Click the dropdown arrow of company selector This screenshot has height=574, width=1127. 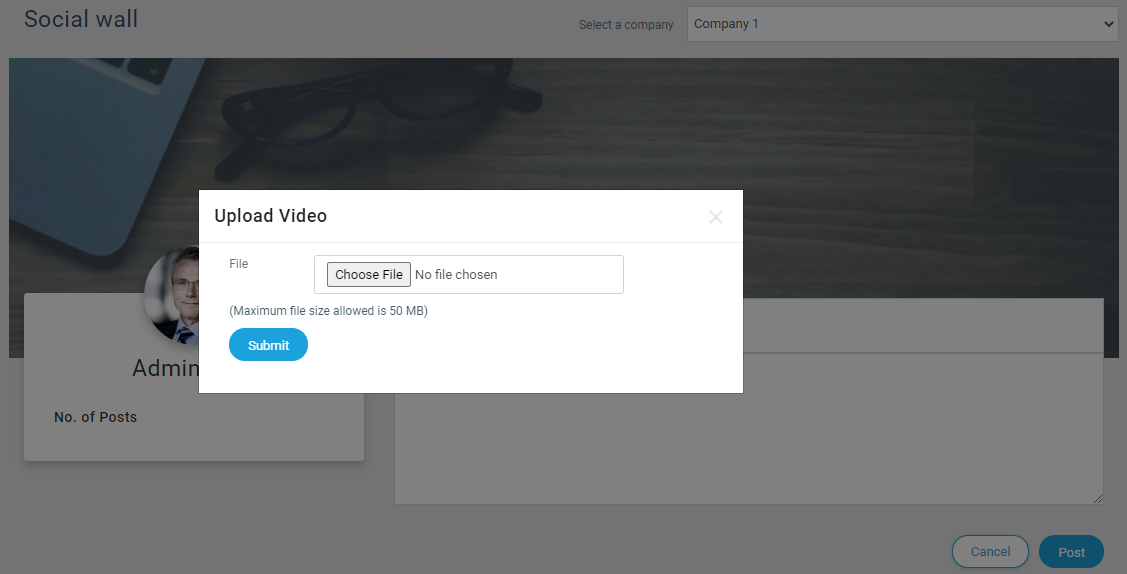tap(1107, 24)
